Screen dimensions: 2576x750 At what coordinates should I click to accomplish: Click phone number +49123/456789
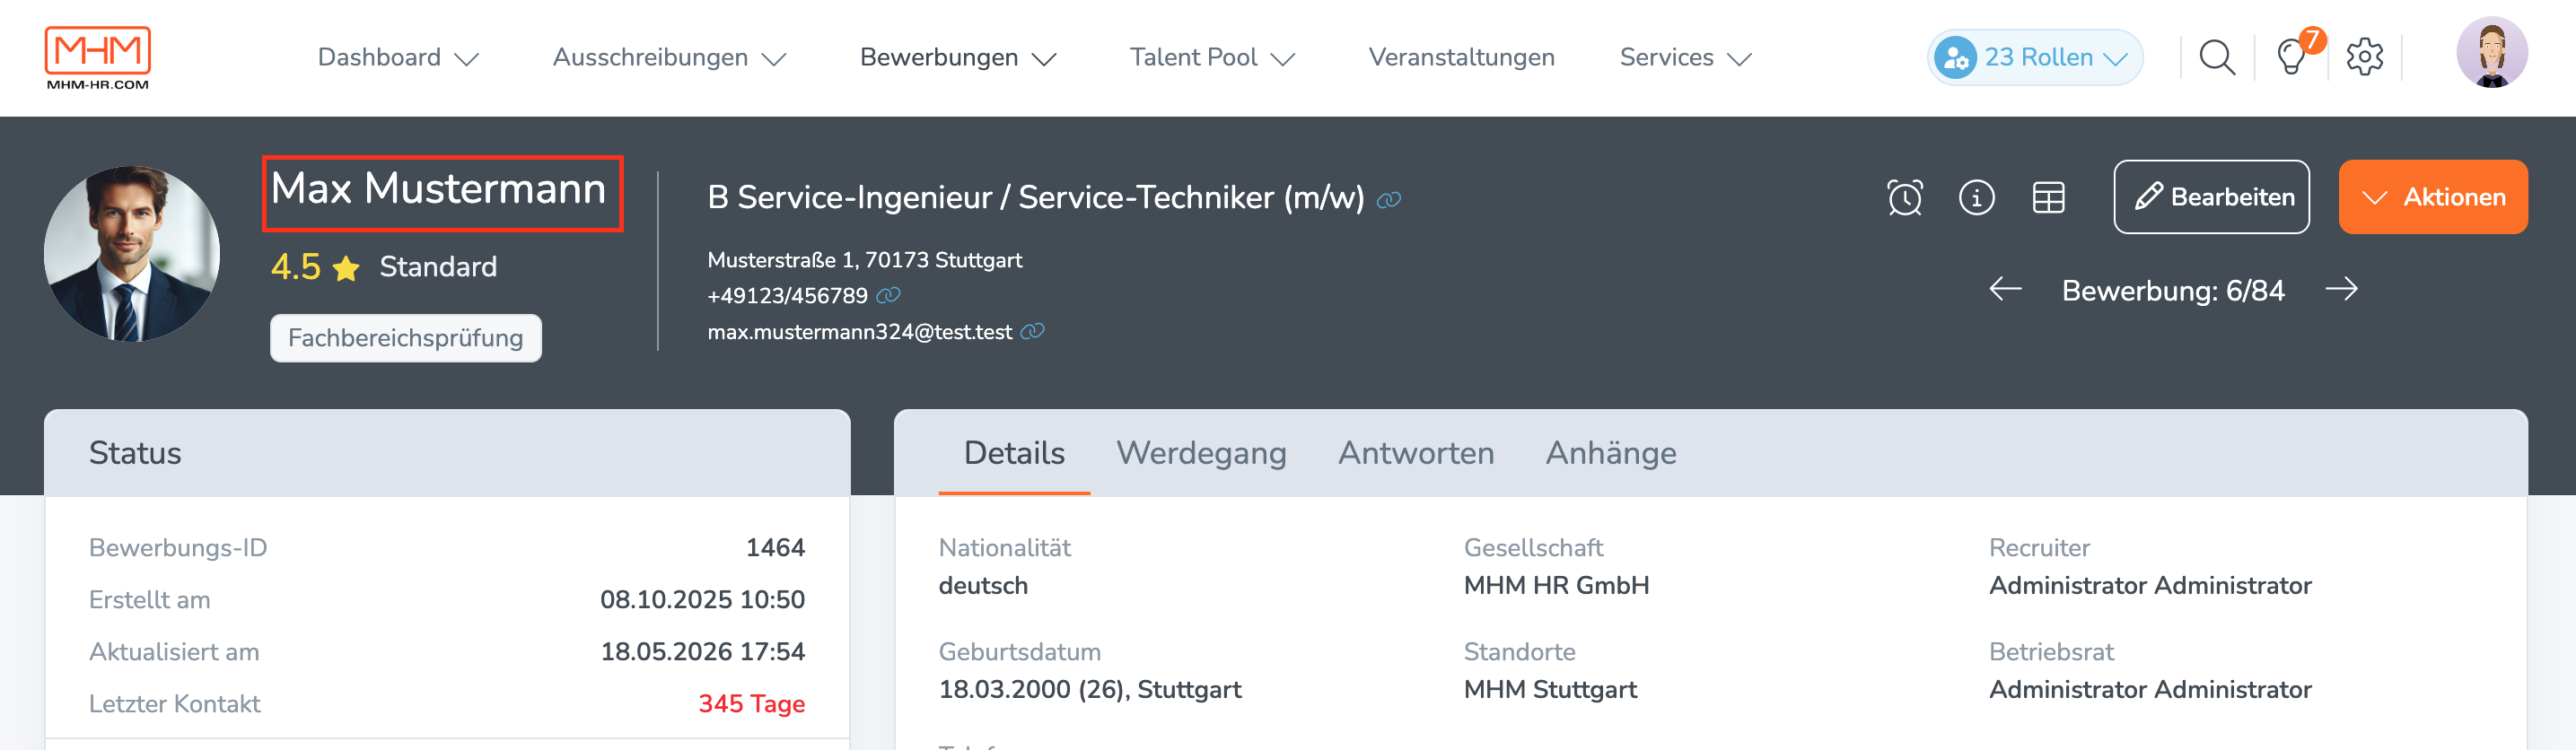[x=787, y=295]
